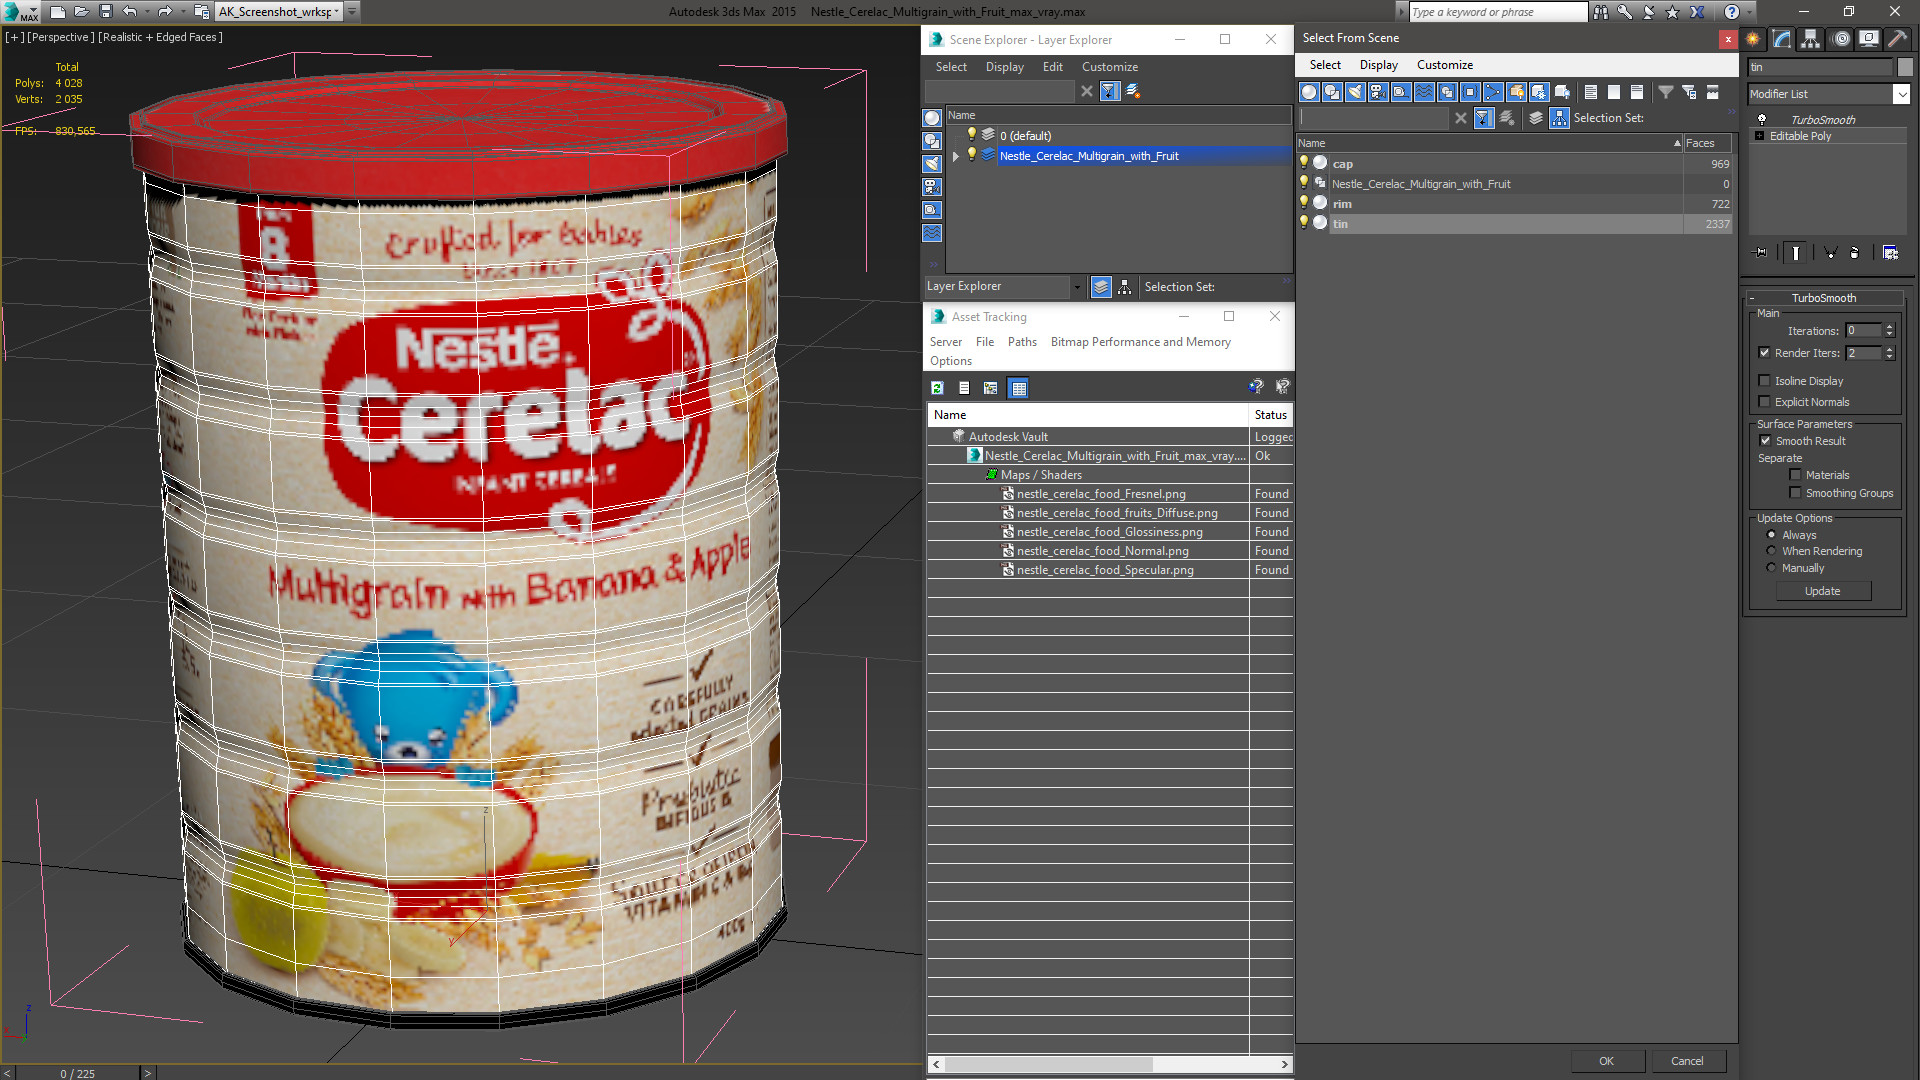Sort by Name column in Select From Scene
The height and width of the screenshot is (1080, 1920).
tap(1490, 143)
